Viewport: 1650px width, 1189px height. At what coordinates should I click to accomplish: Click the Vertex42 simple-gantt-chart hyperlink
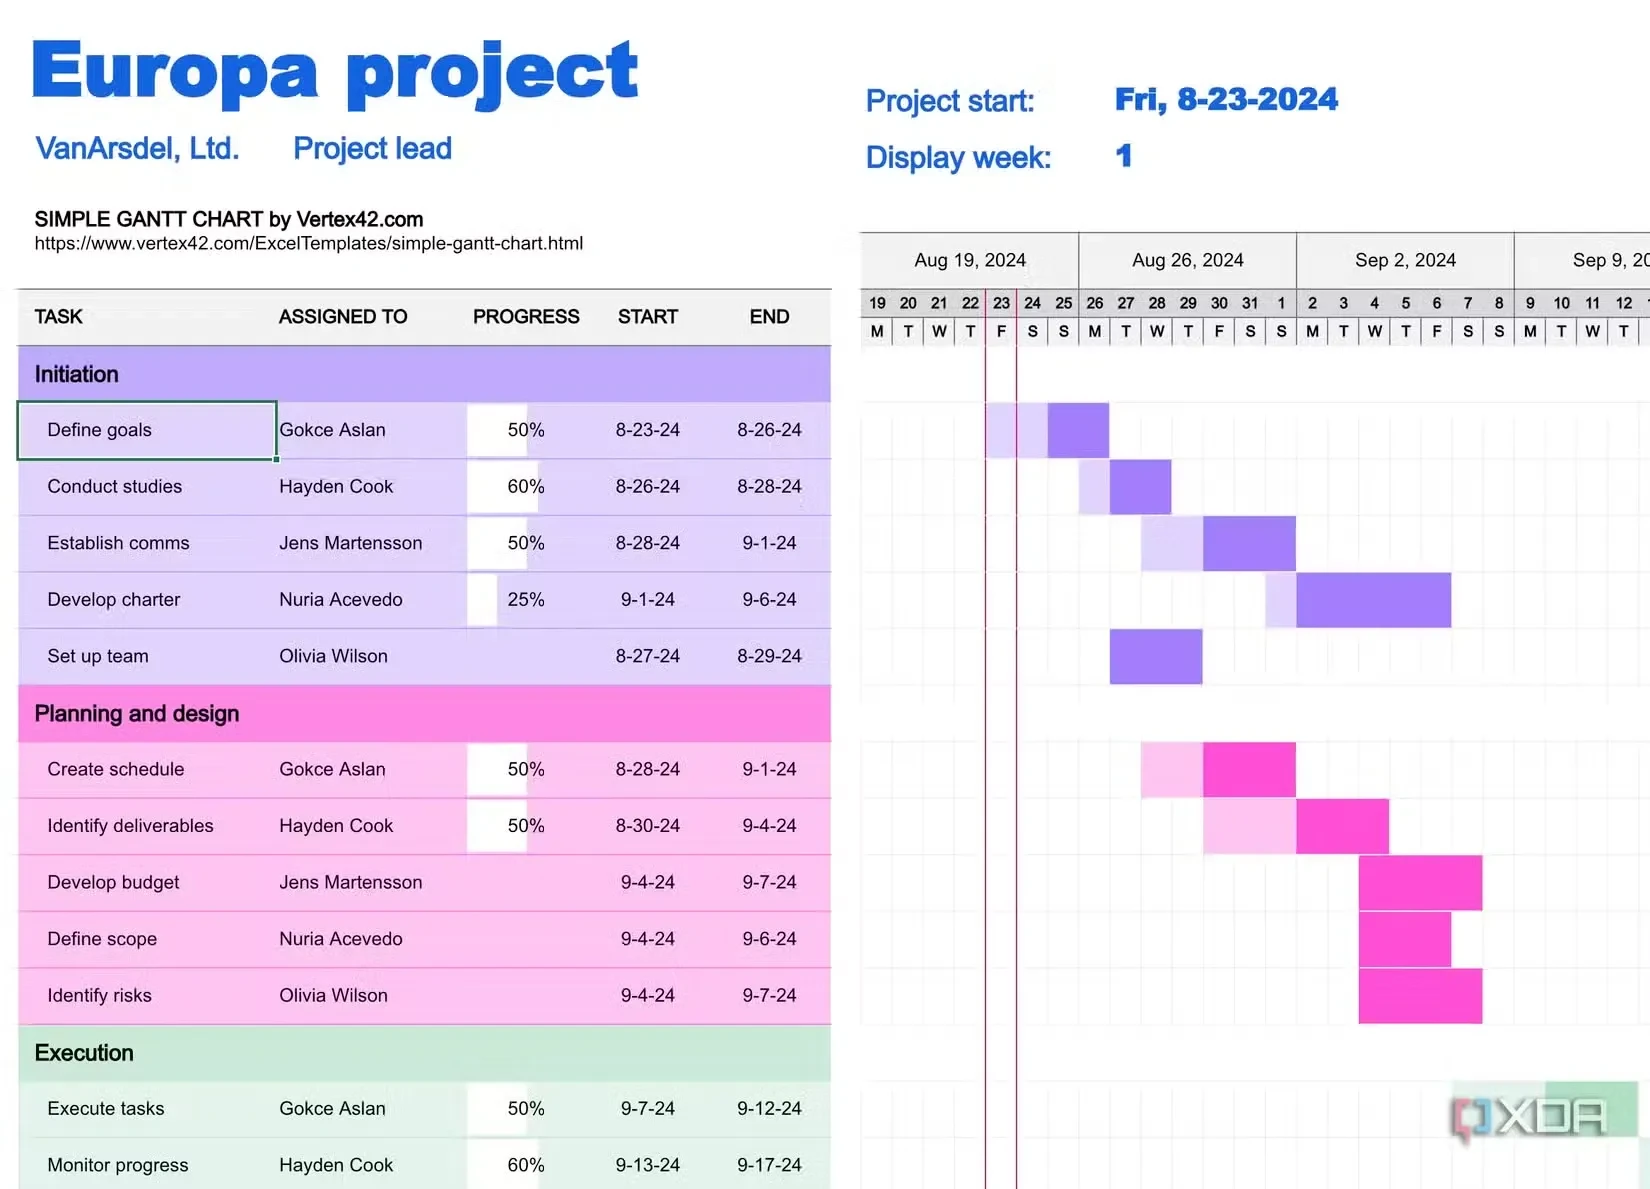(x=308, y=243)
